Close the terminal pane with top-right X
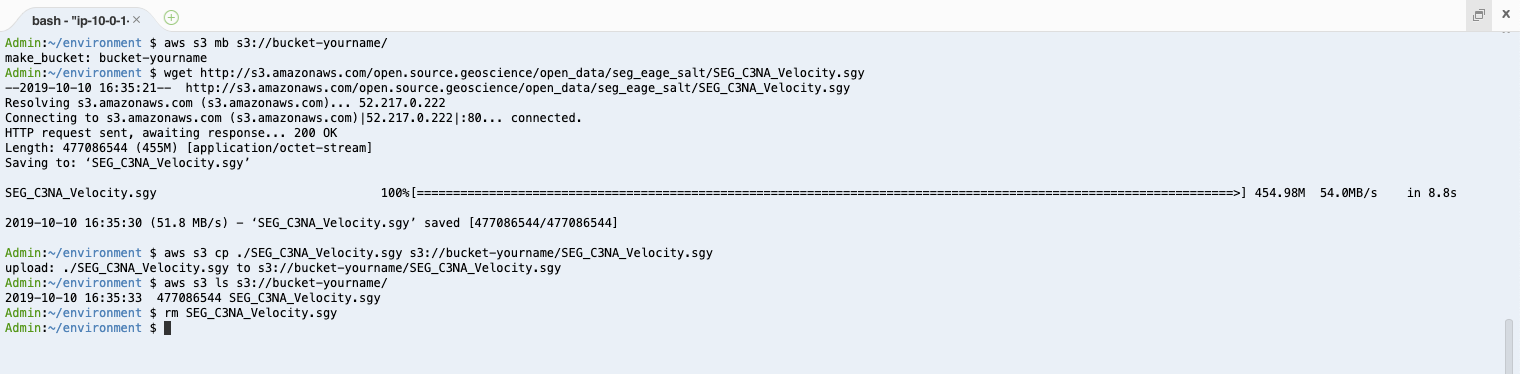This screenshot has height=374, width=1520. [x=1505, y=14]
